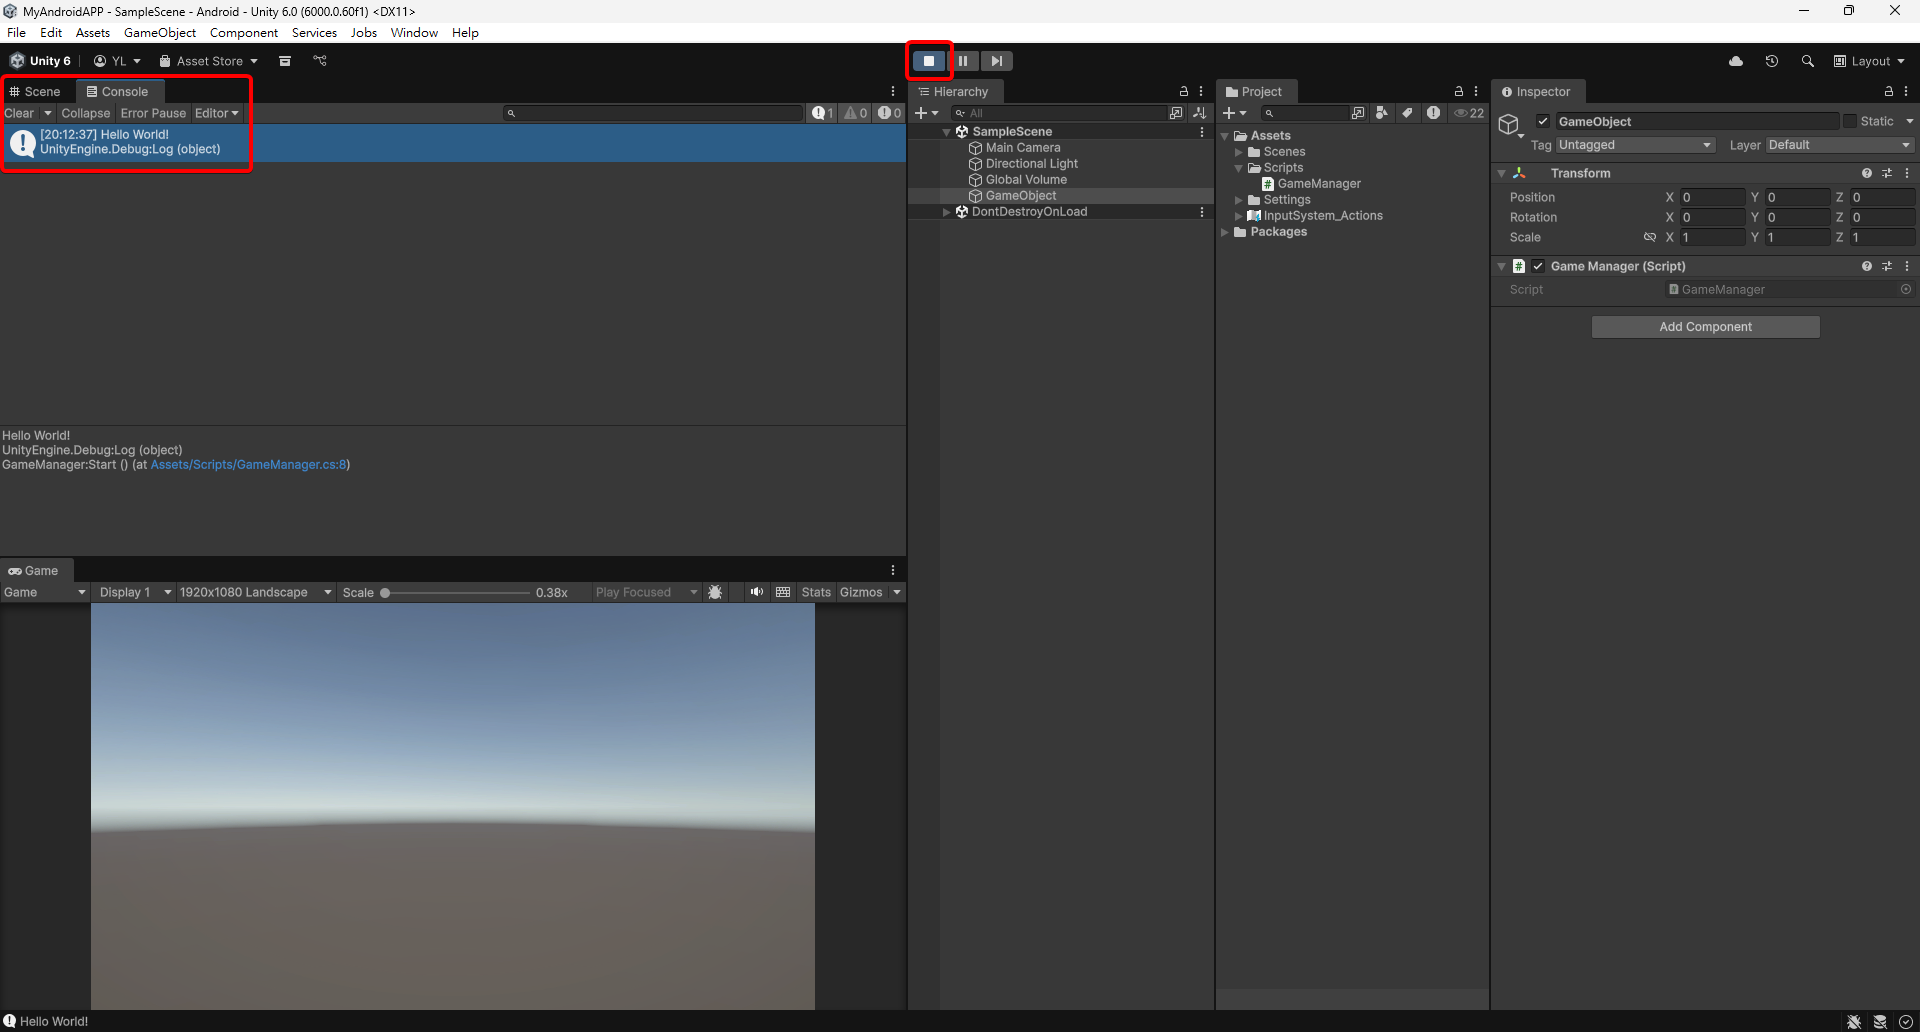1920x1032 pixels.
Task: Stop play mode with the stop button
Action: [929, 61]
